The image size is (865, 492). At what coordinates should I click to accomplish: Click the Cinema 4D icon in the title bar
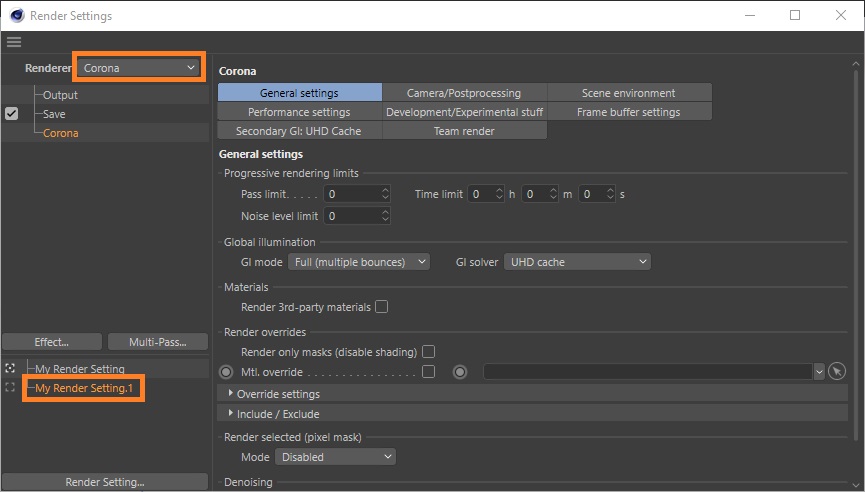[x=16, y=16]
